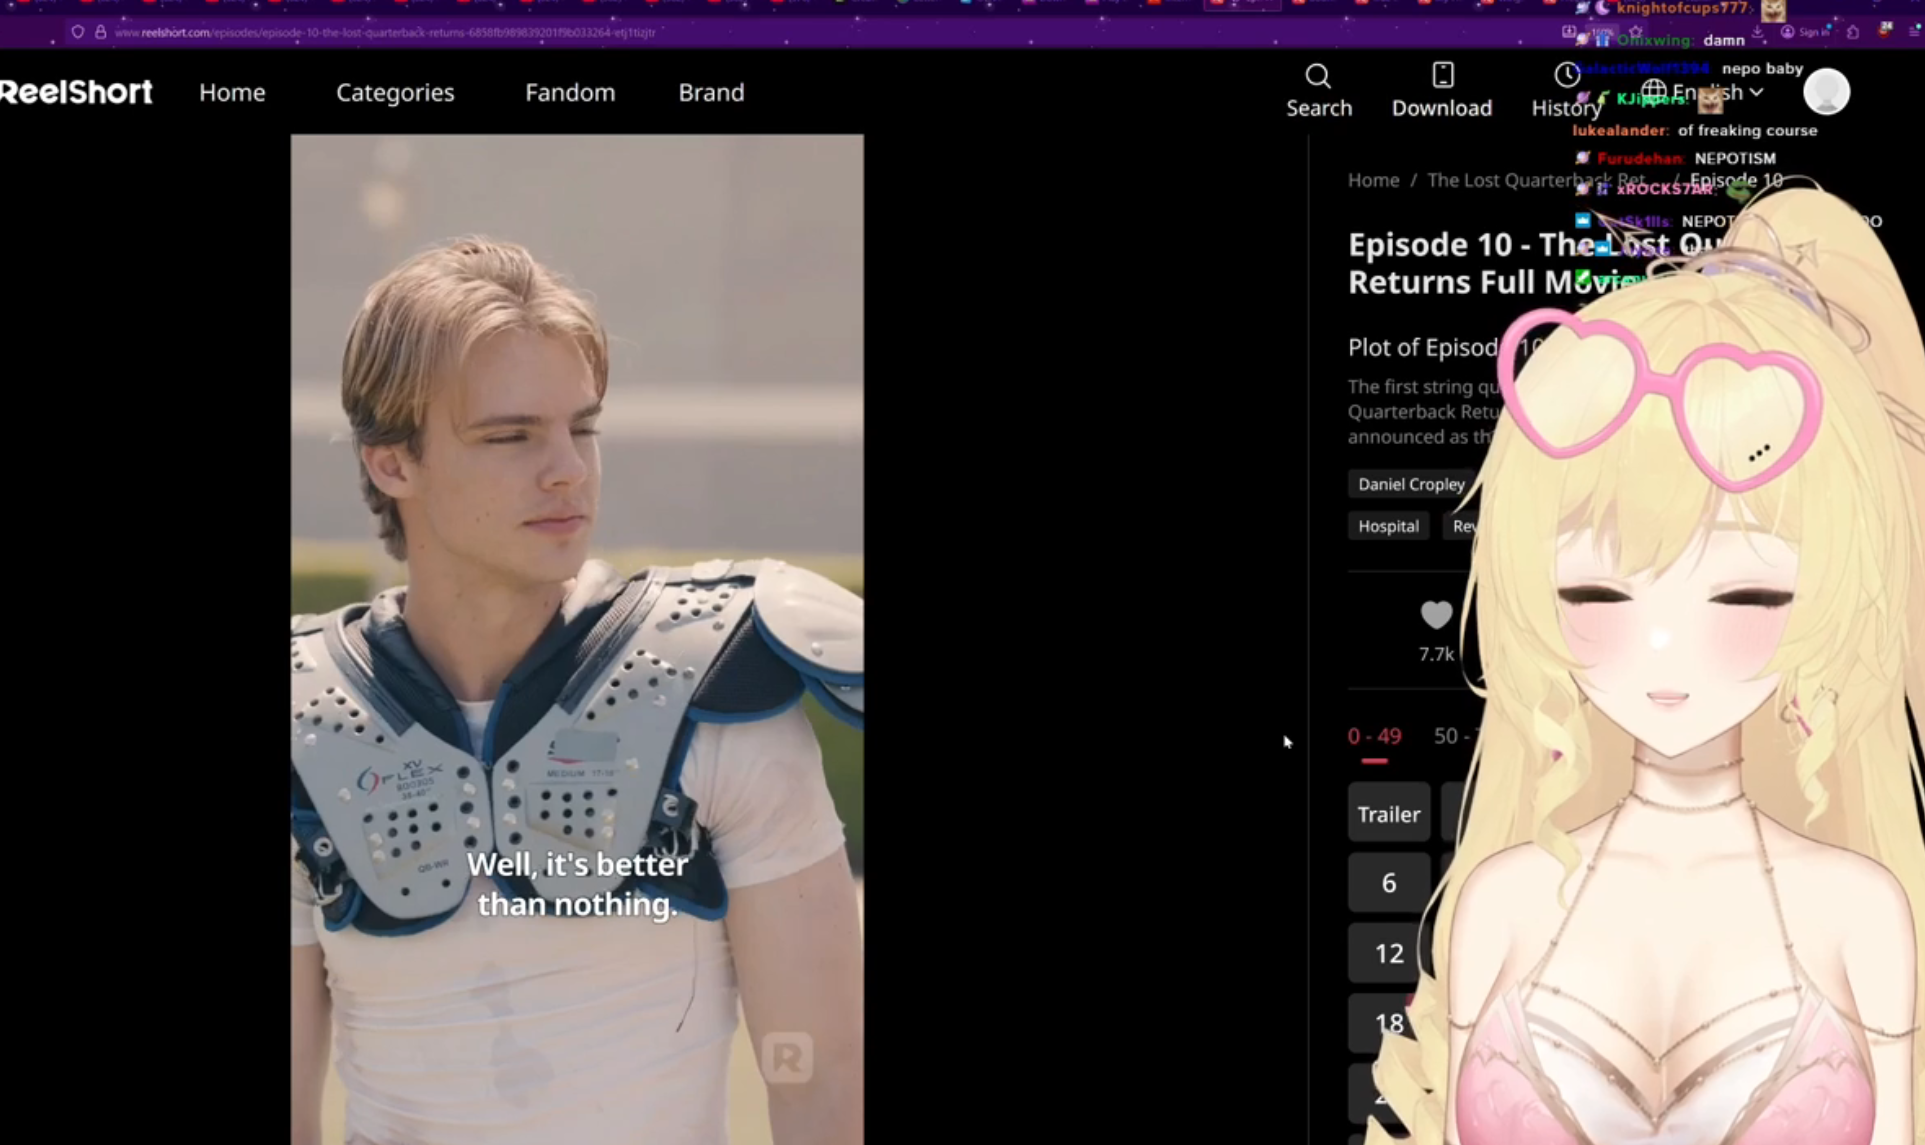Click the Home breadcrumb link

[1373, 180]
